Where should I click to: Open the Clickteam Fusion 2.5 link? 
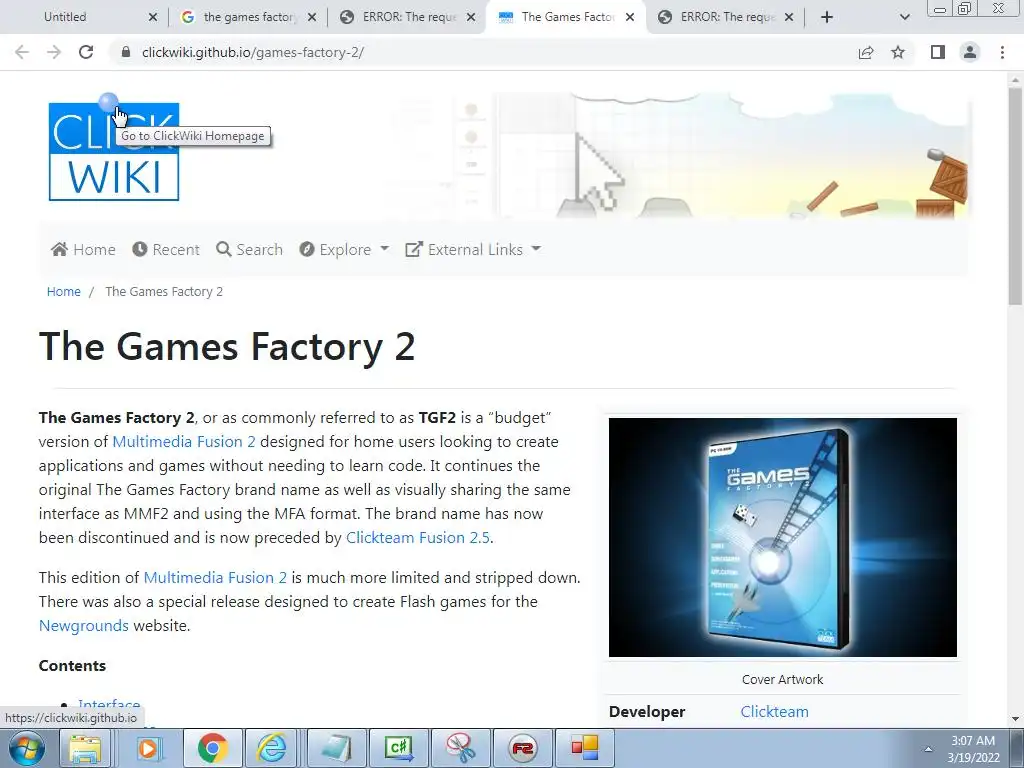(x=417, y=537)
